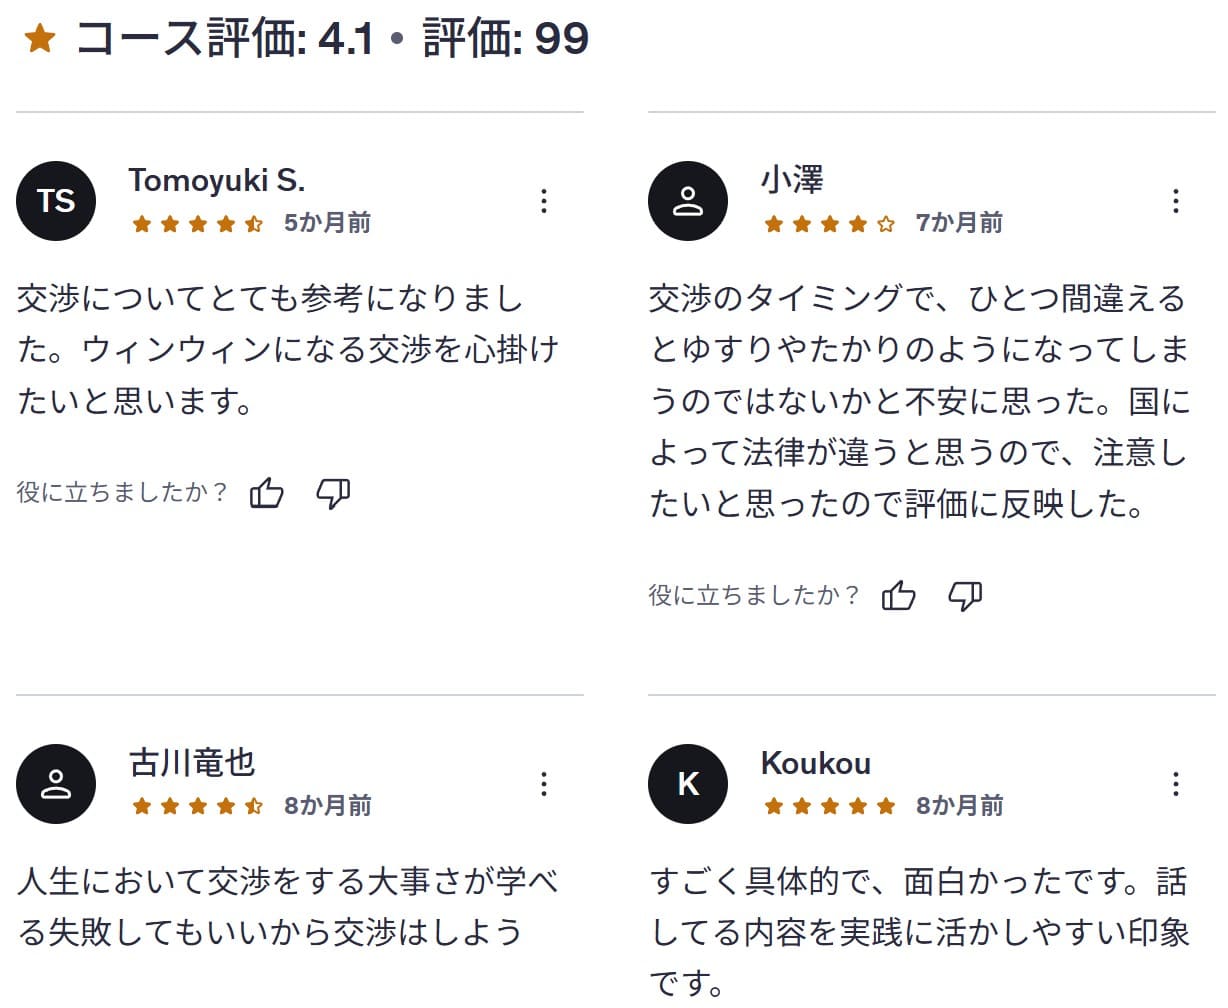Image resolution: width=1228 pixels, height=1008 pixels.
Task: Expand 古川竜也's review options menu
Action: (544, 784)
